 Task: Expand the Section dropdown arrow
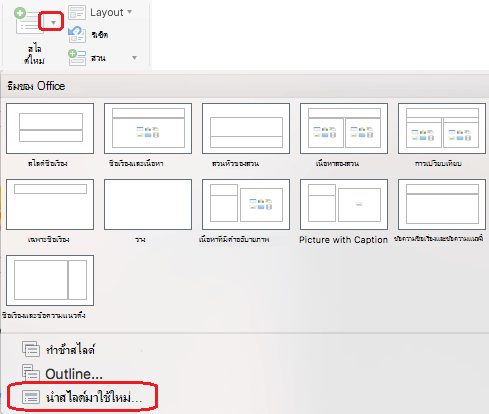coord(134,58)
